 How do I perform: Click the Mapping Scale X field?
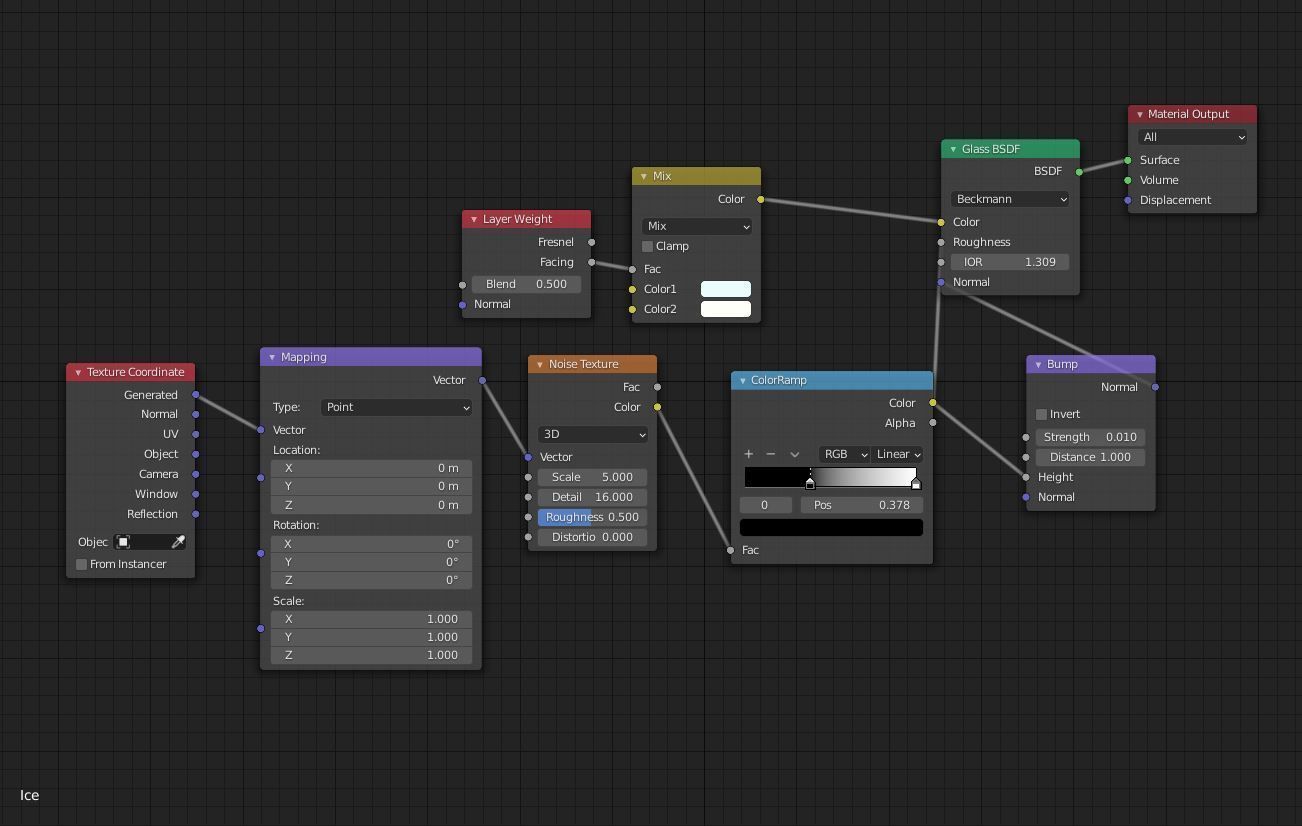click(371, 619)
